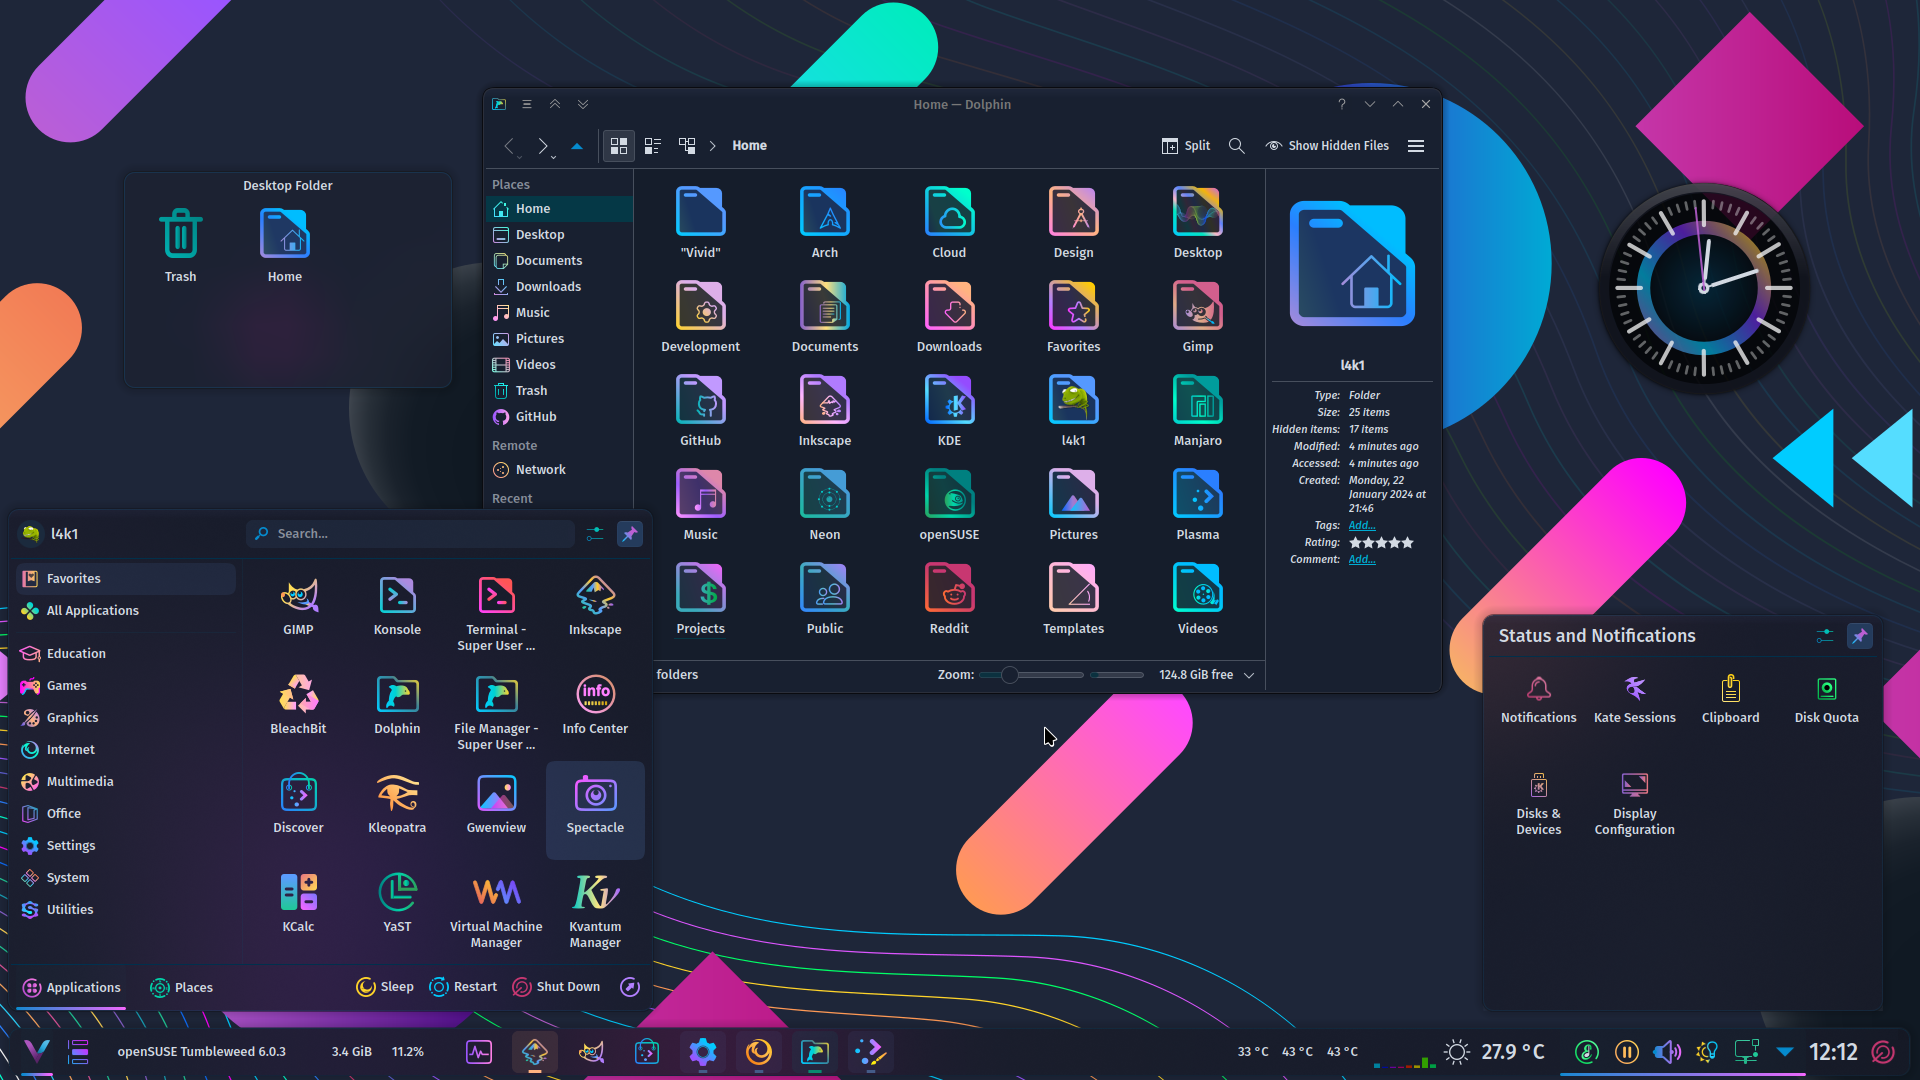Open Trash on the Desktop Folder widget

180,245
